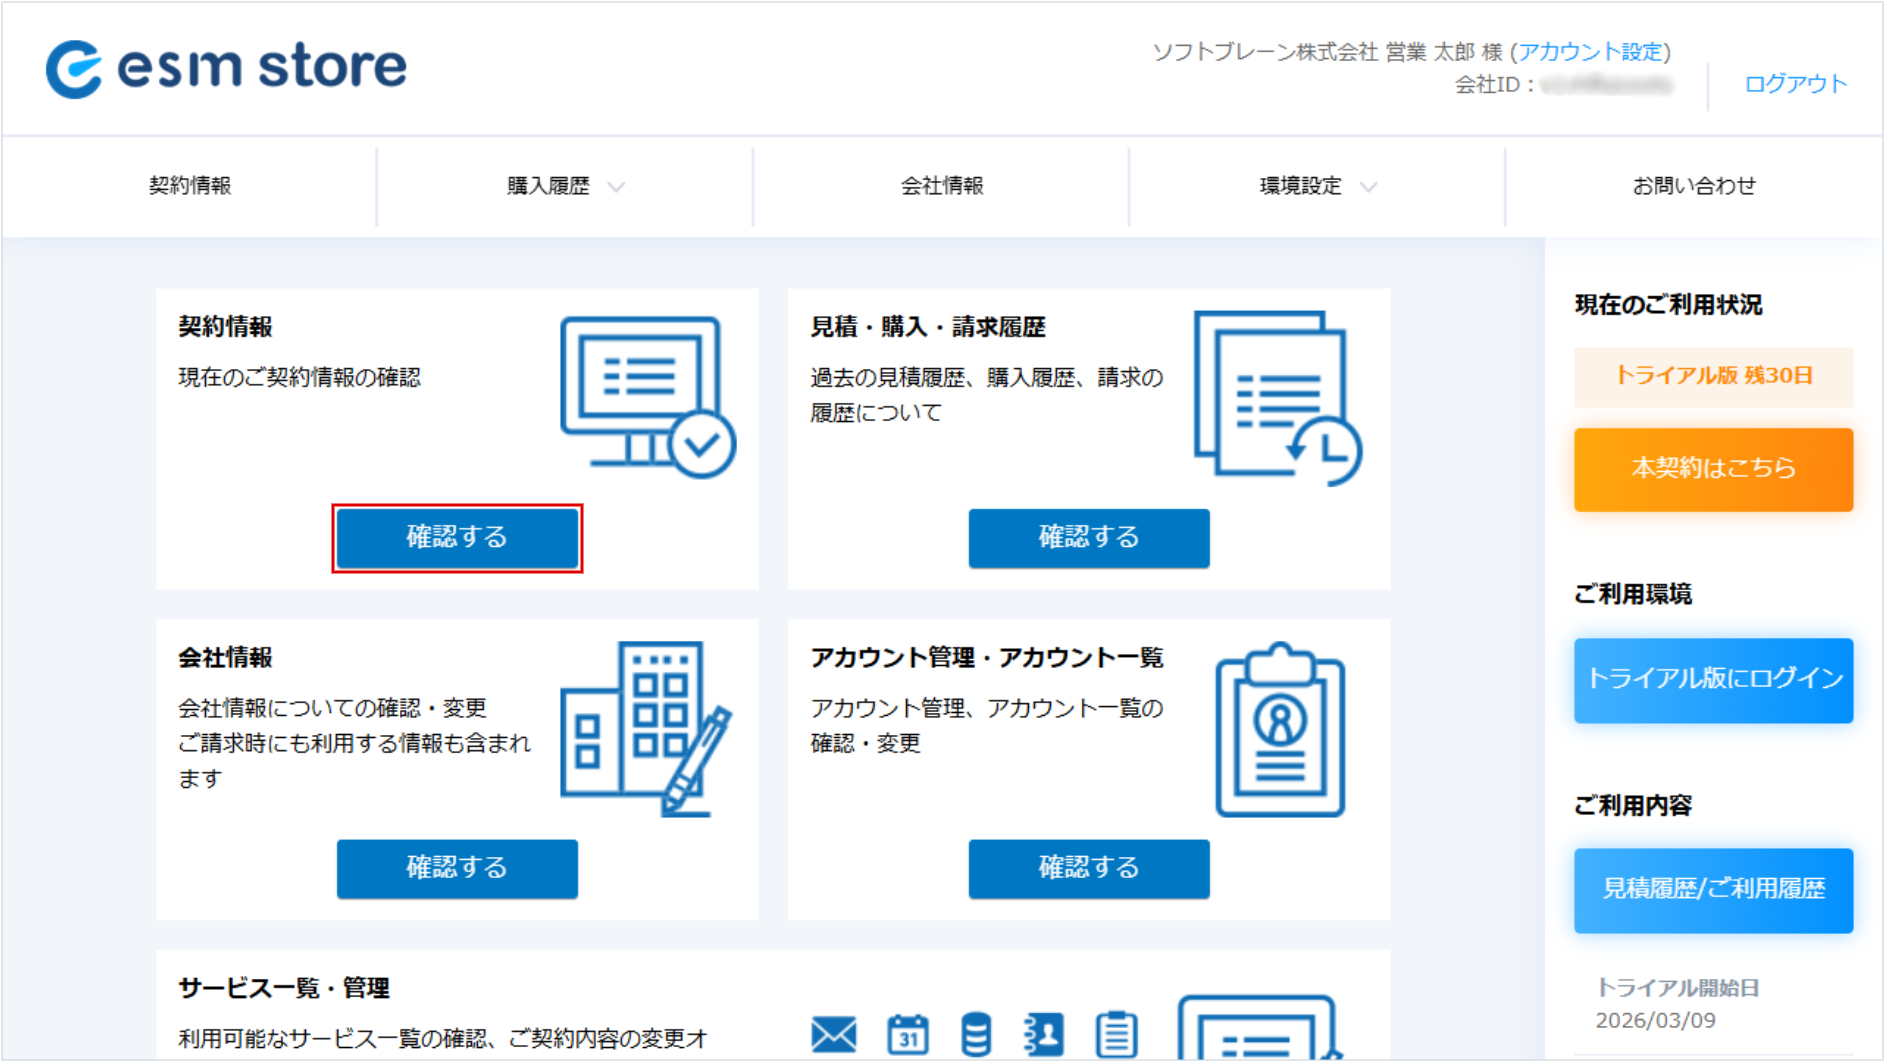Click the account clipboard profile icon

pyautogui.click(x=1279, y=729)
